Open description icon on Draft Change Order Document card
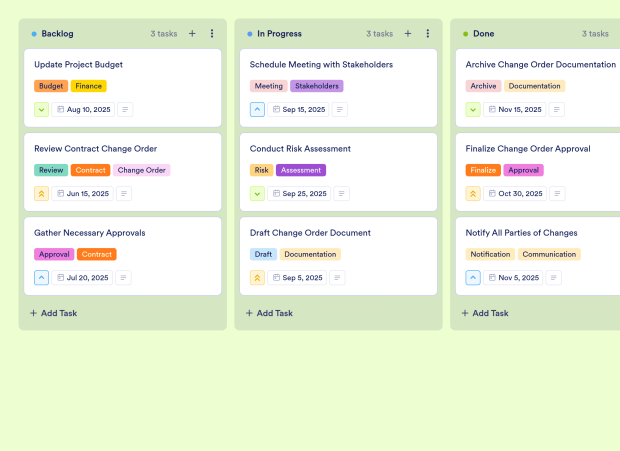The height and width of the screenshot is (451, 620). point(337,278)
